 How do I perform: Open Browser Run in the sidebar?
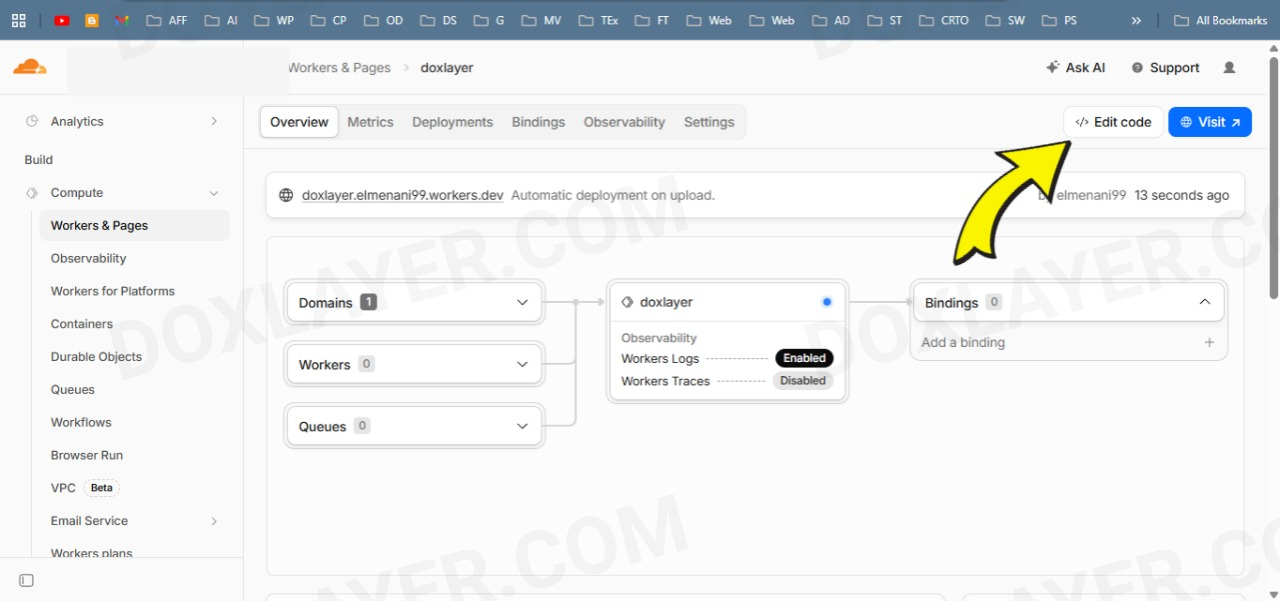pyautogui.click(x=87, y=455)
